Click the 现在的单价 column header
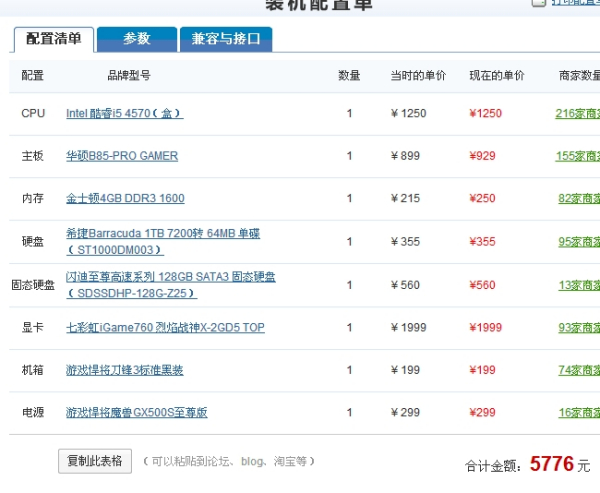Screen dimensions: 600x493 497,75
